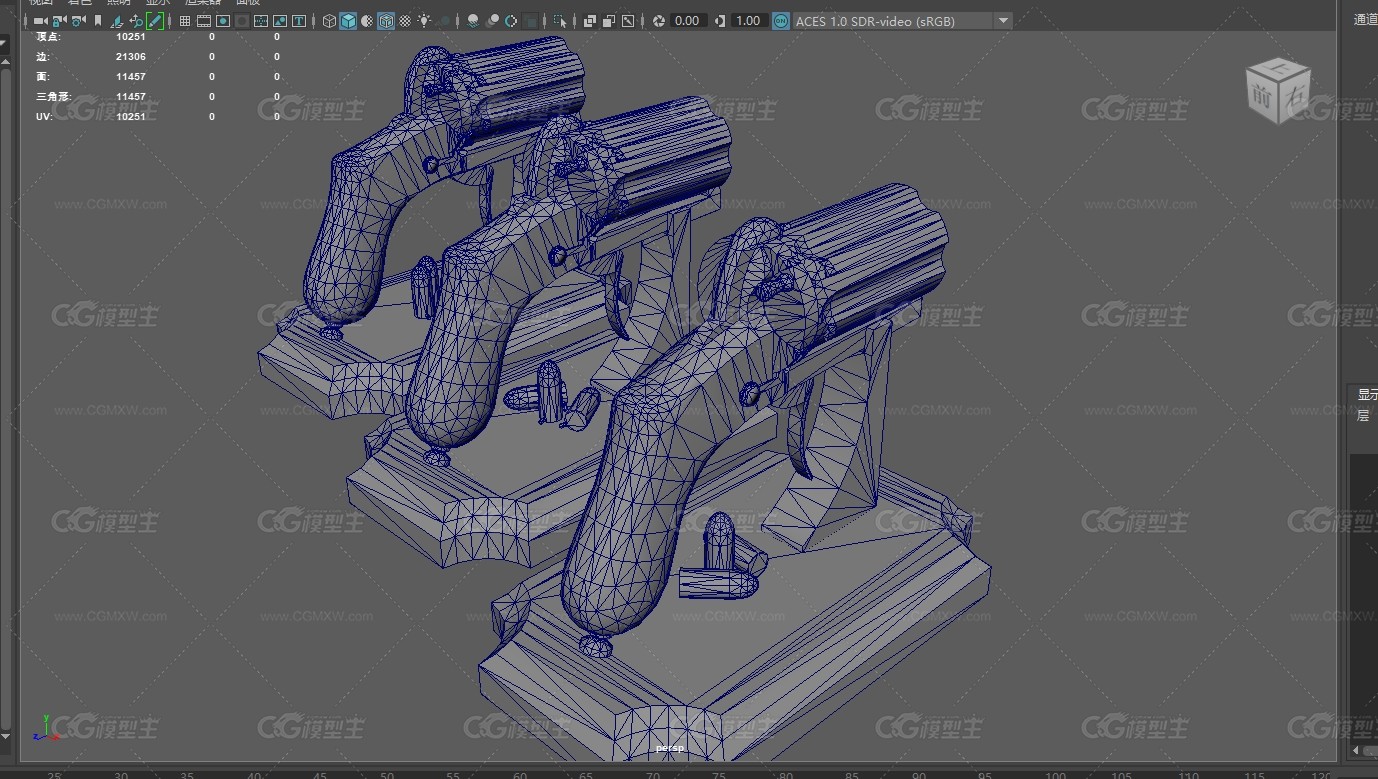Click the Motion Blur icon
Viewport: 1378px width, 779px height.
coord(492,20)
